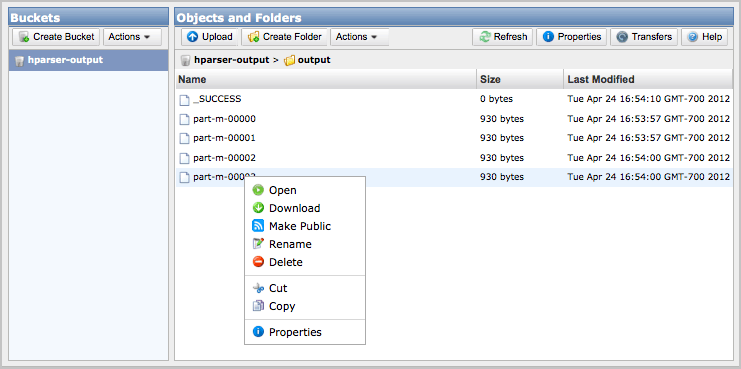Choose Download from the context menu
Screen dimensions: 741x369
click(305, 208)
